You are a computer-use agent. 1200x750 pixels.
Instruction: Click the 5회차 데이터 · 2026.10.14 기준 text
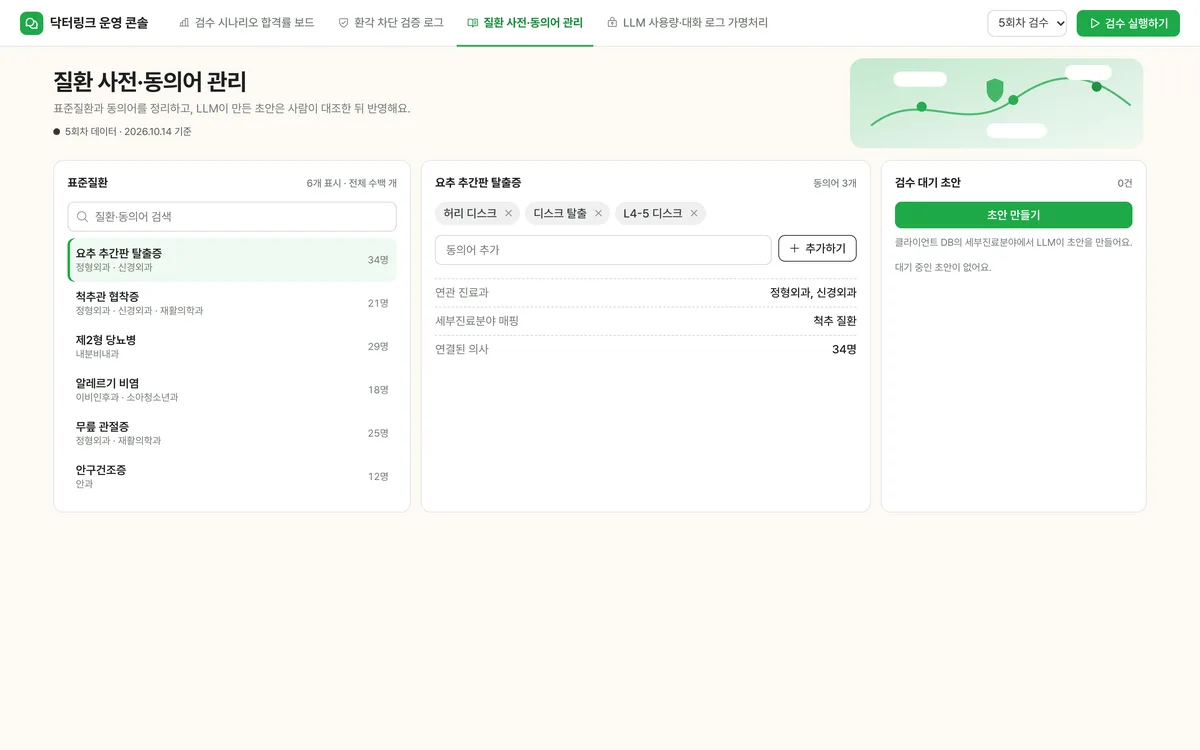point(128,131)
